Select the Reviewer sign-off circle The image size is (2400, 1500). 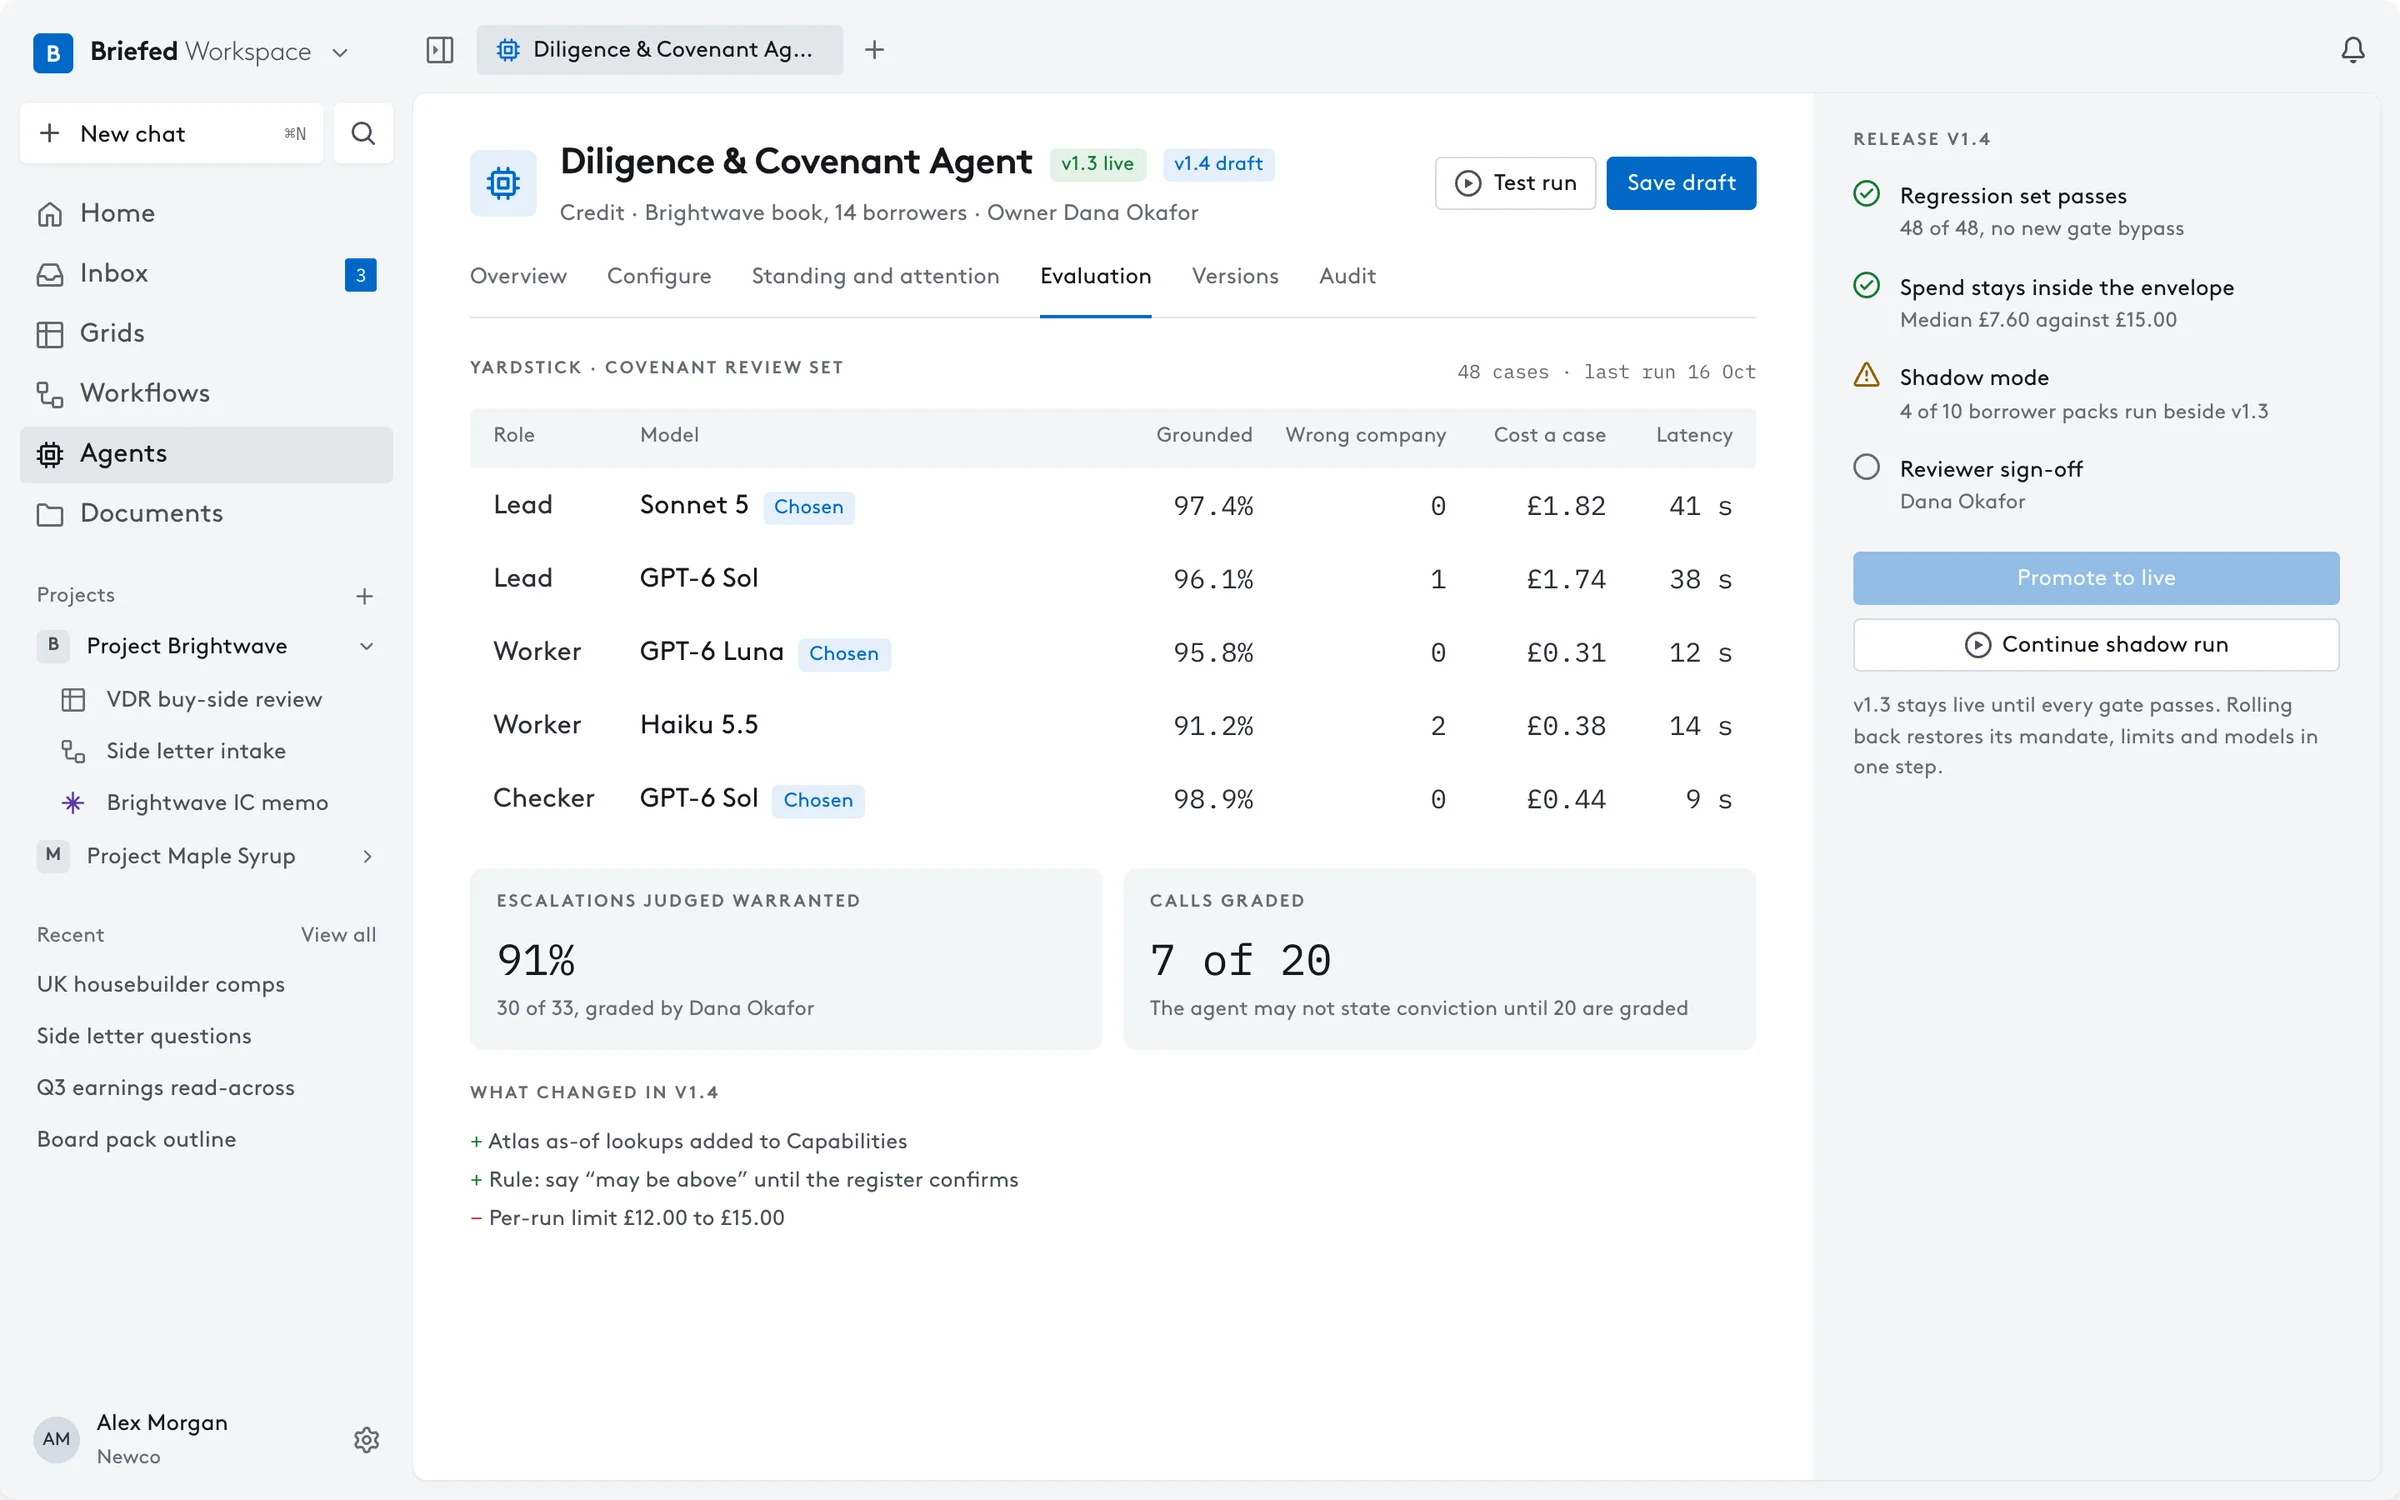pos(1866,467)
